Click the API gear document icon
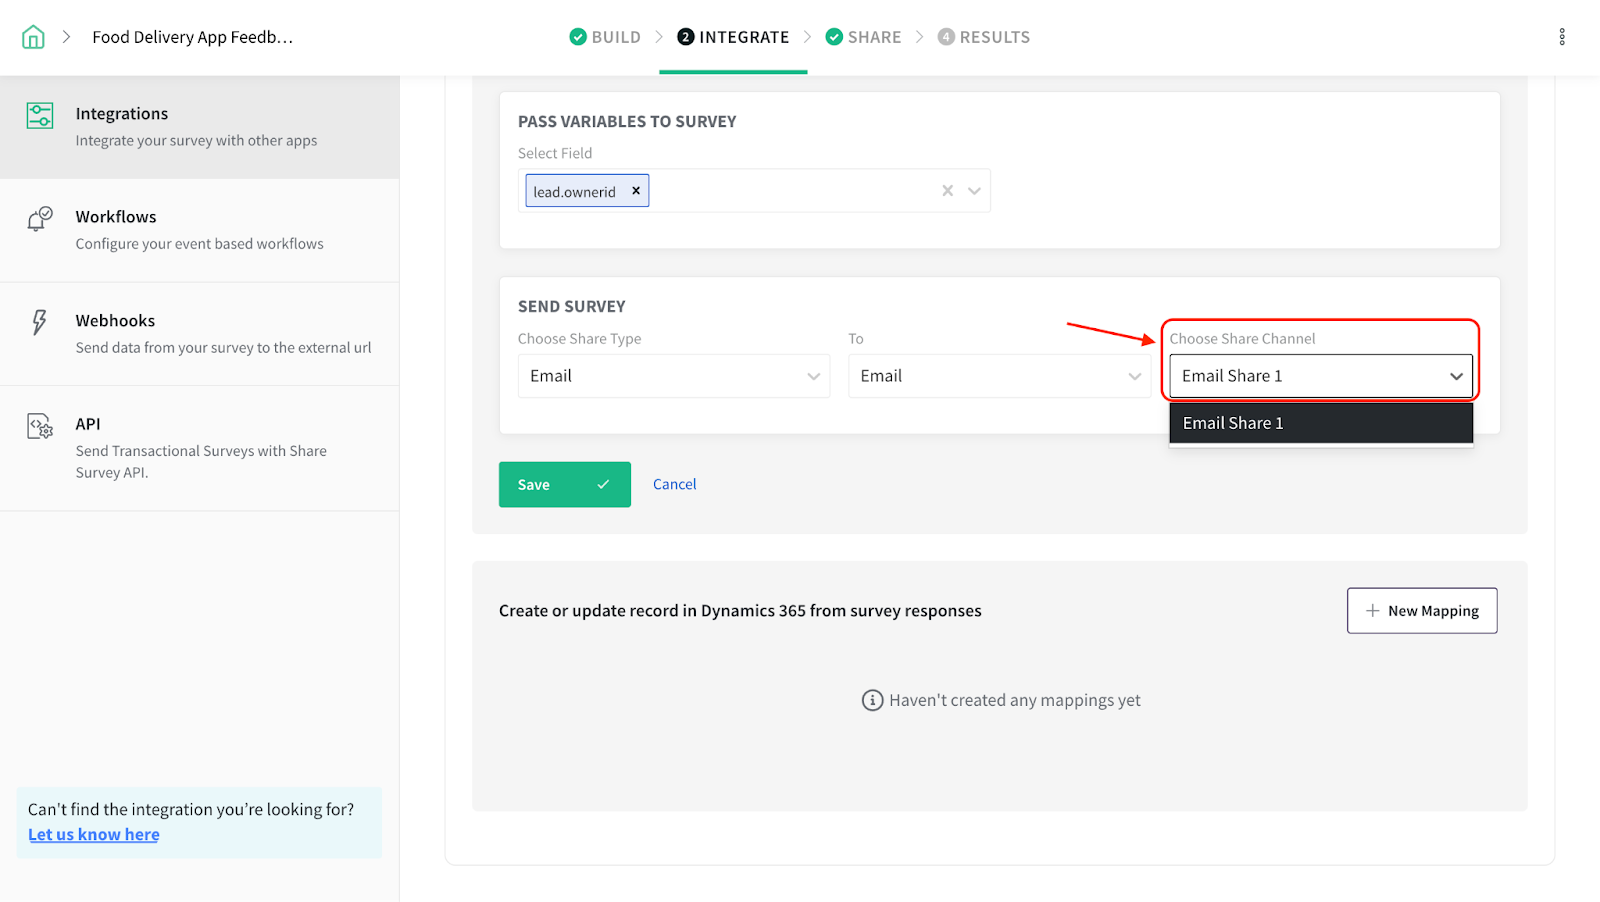Screen dimensions: 1600x902 pos(40,426)
